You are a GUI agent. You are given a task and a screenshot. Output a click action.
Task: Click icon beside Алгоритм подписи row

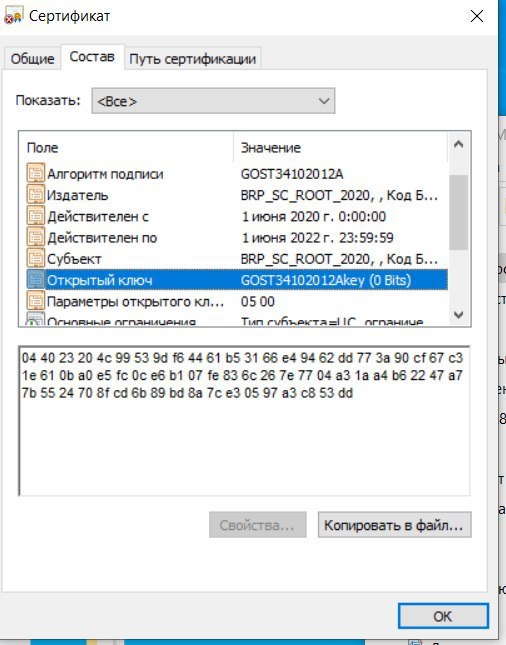tap(35, 173)
